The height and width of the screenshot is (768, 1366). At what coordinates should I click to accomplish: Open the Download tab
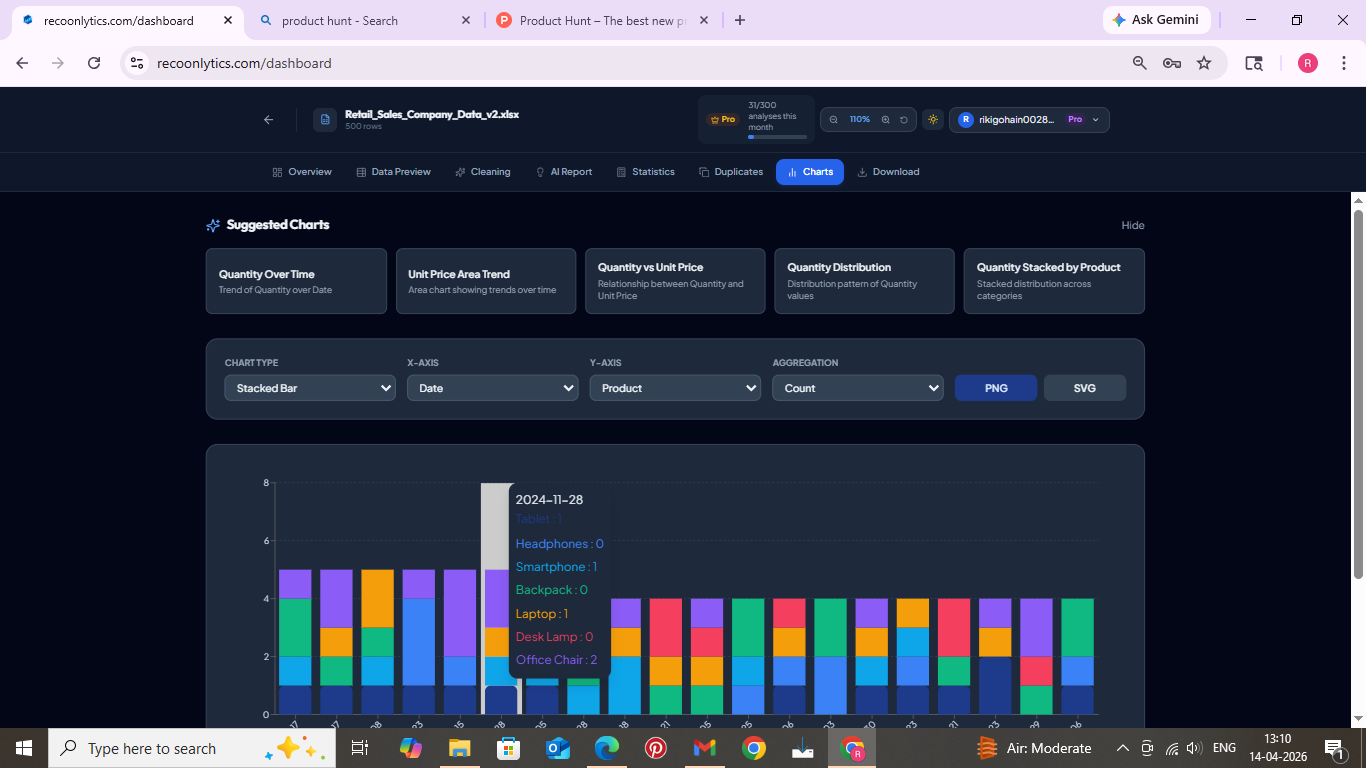tap(888, 172)
